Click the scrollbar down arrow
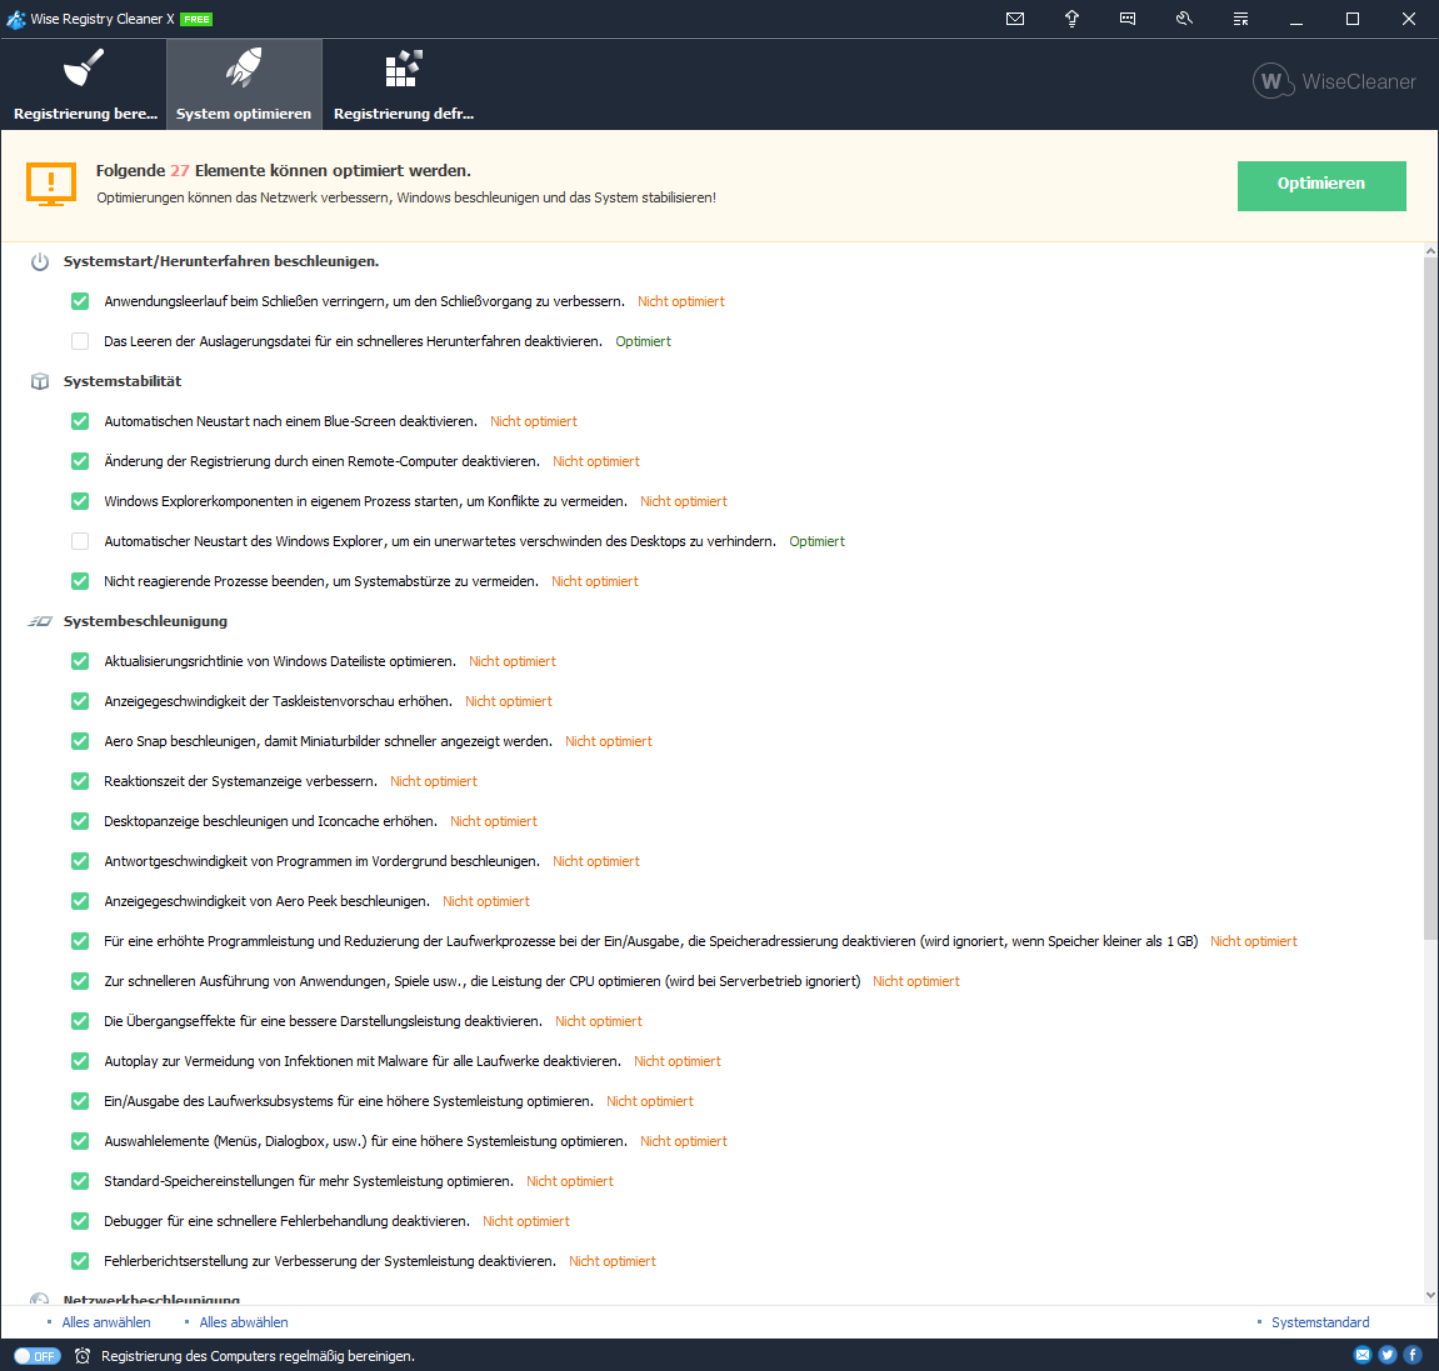The width and height of the screenshot is (1439, 1371). tap(1430, 1294)
